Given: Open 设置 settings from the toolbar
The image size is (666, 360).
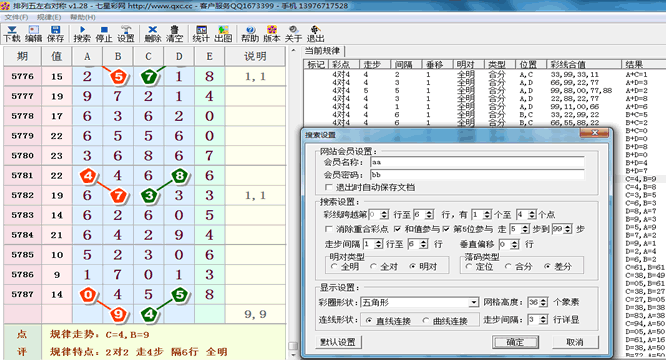Looking at the screenshot, I should click(126, 34).
